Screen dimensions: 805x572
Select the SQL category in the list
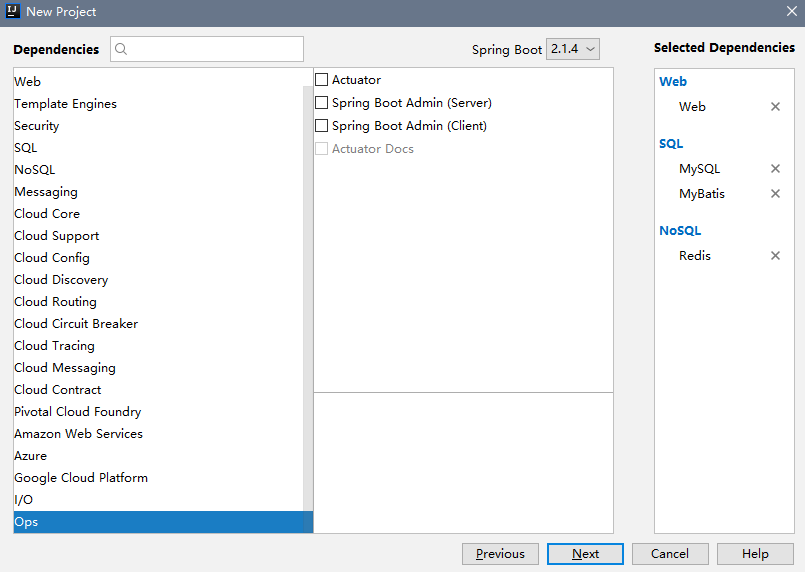pyautogui.click(x=159, y=148)
